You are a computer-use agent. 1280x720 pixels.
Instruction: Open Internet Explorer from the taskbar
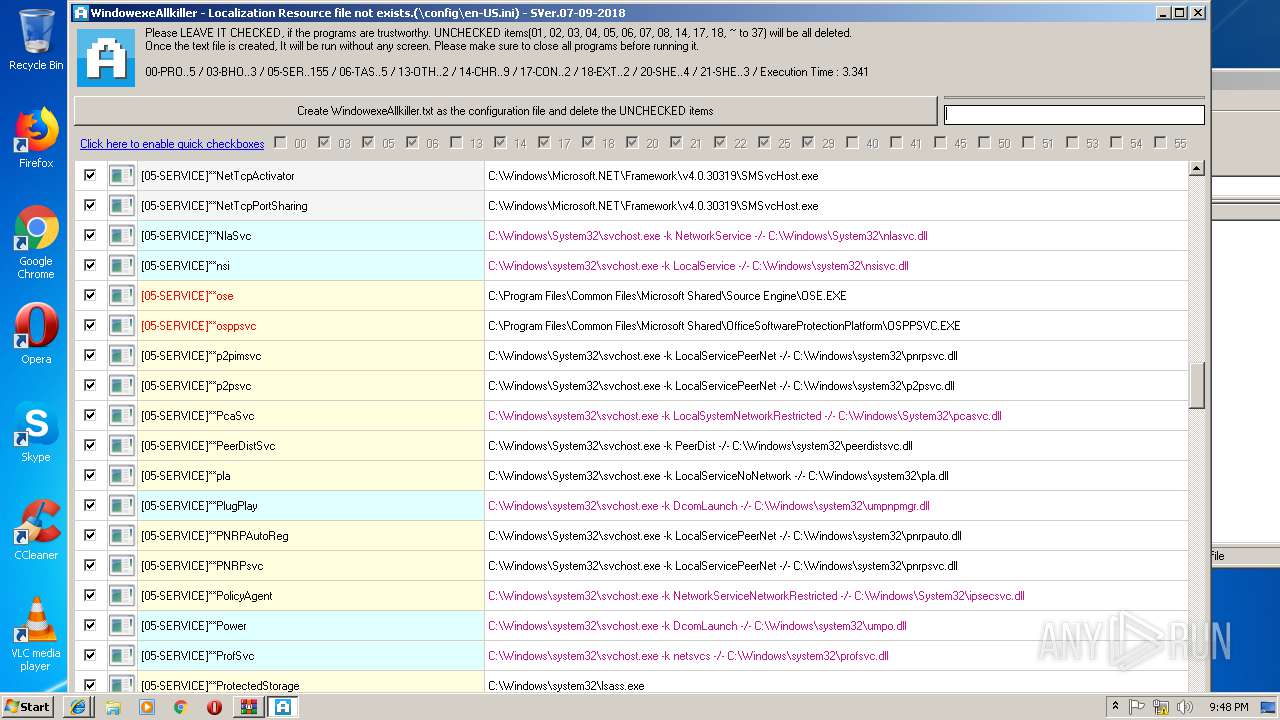78,707
